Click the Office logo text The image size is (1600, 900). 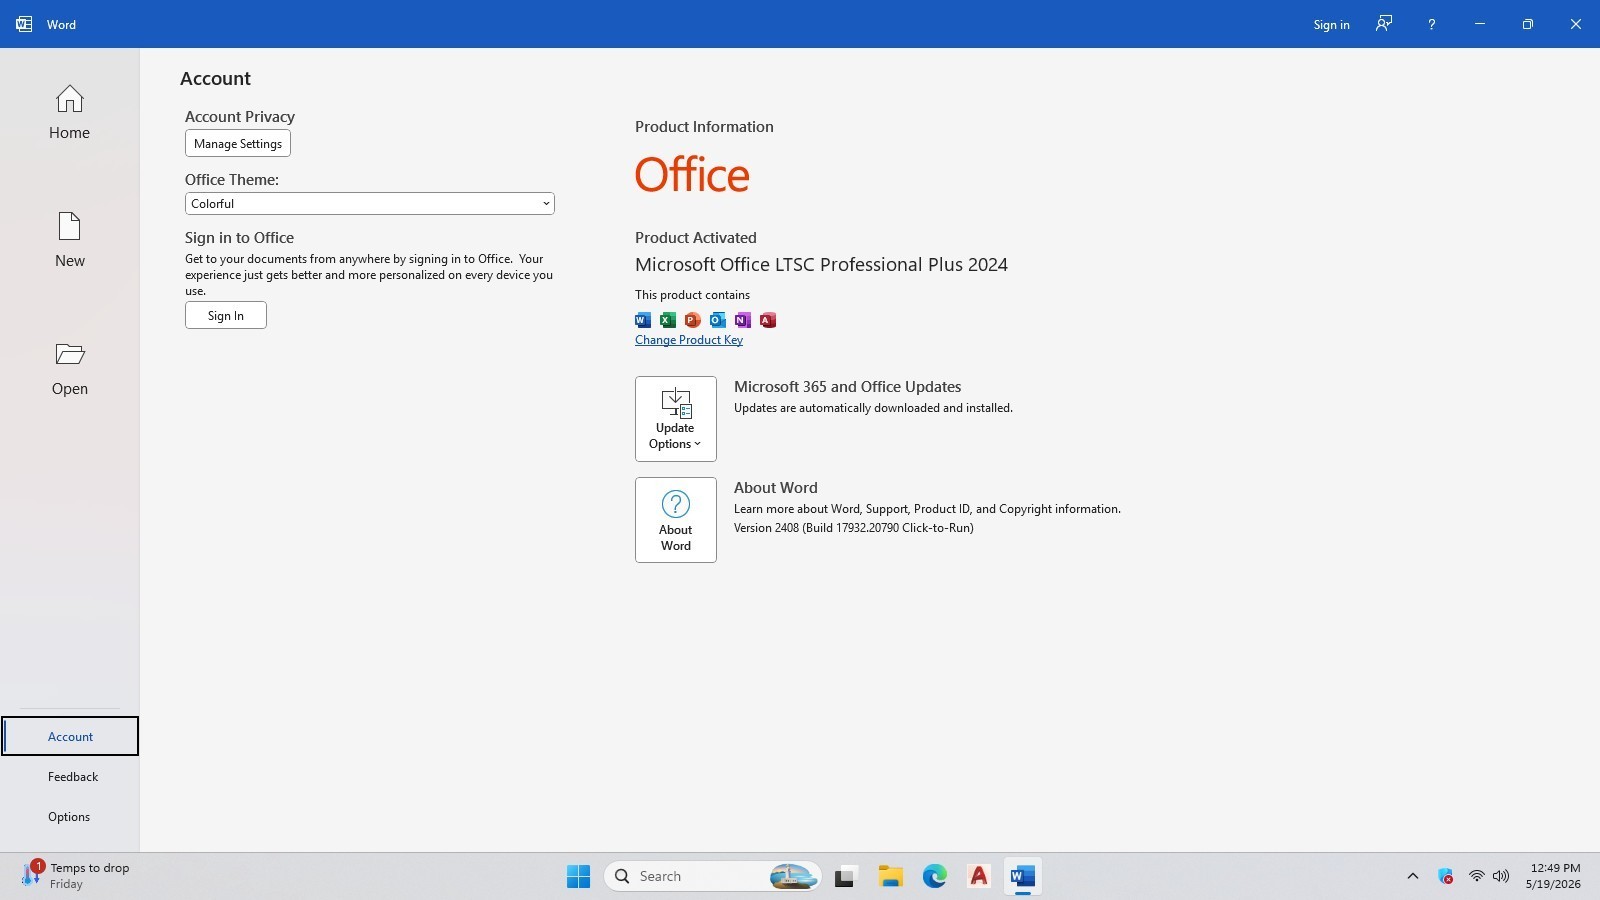pos(692,175)
